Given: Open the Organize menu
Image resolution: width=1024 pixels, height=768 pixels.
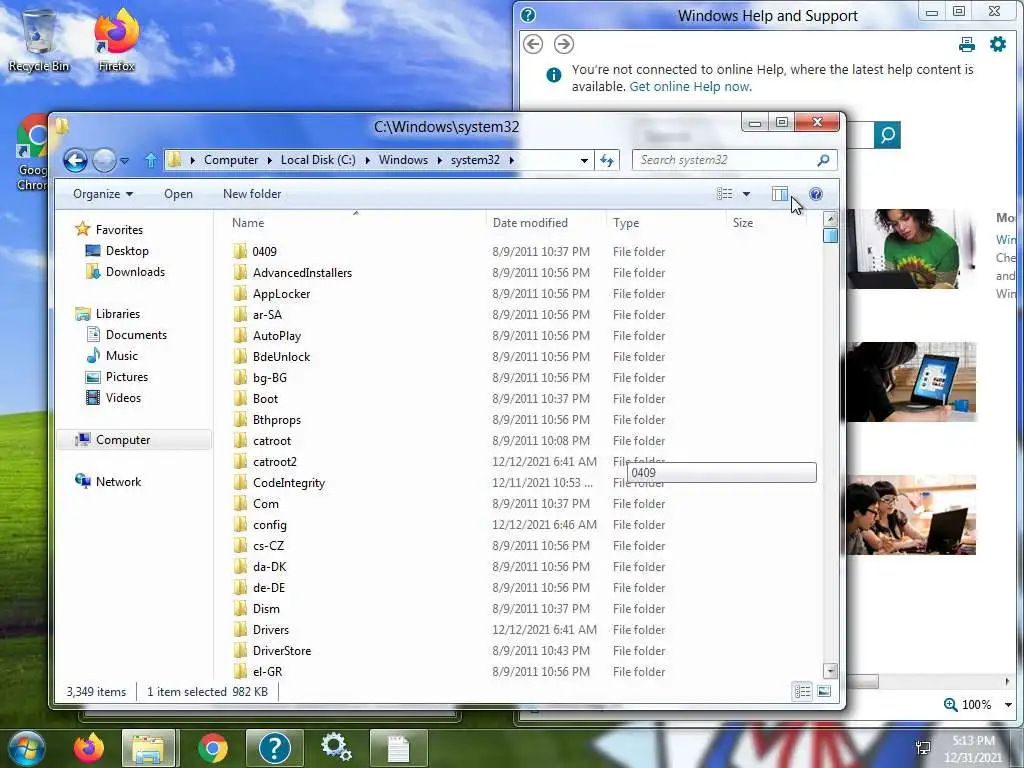Looking at the screenshot, I should click(x=103, y=194).
